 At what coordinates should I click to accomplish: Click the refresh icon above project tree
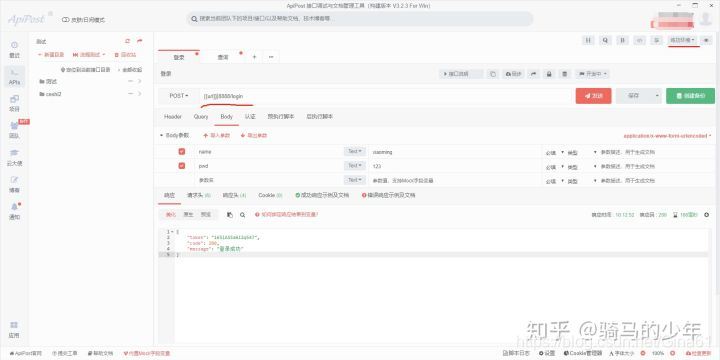click(128, 41)
